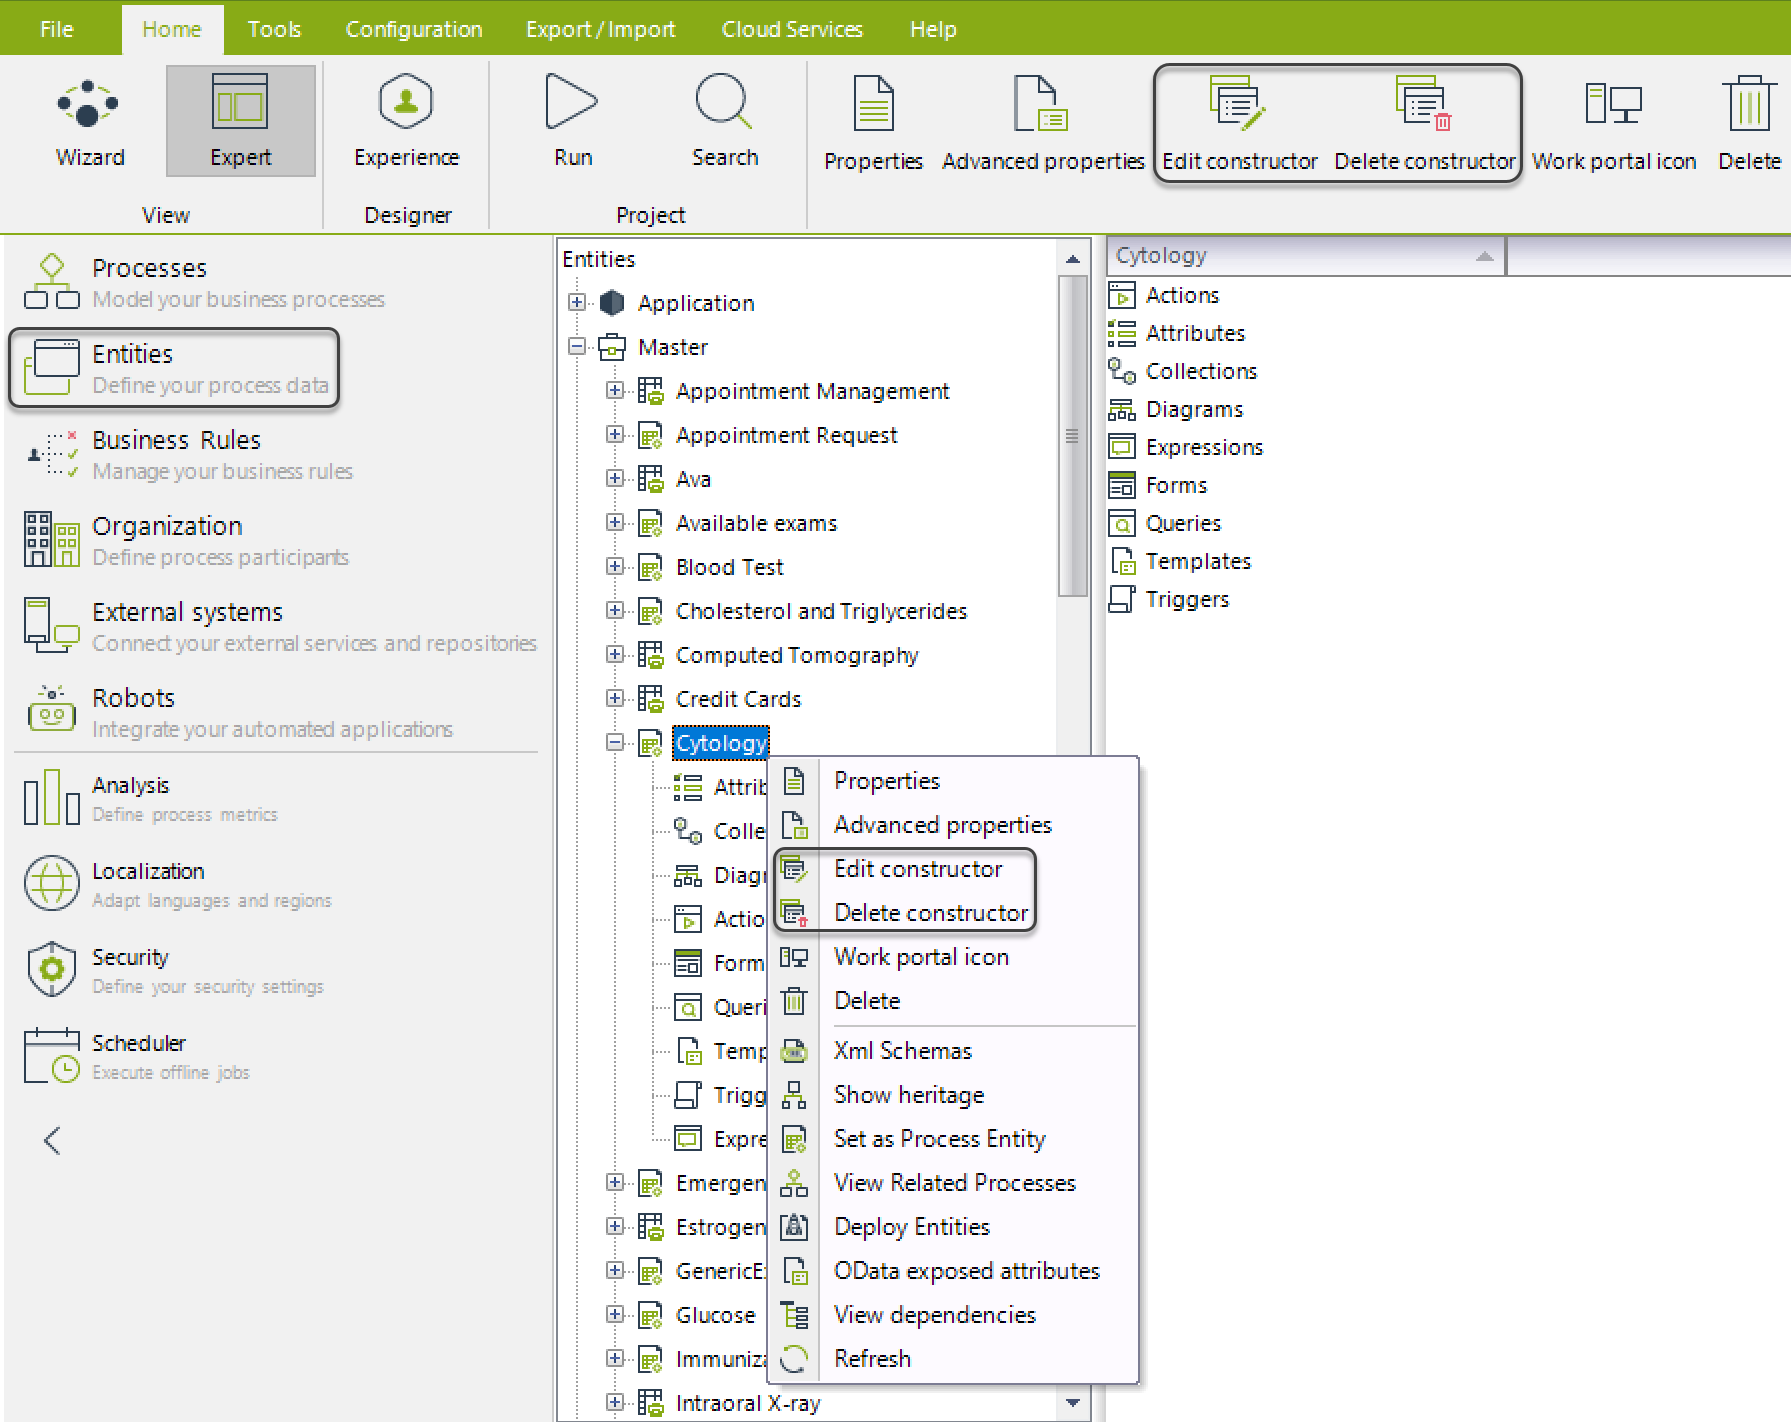Select the Ava entity
1791x1422 pixels.
pyautogui.click(x=693, y=479)
